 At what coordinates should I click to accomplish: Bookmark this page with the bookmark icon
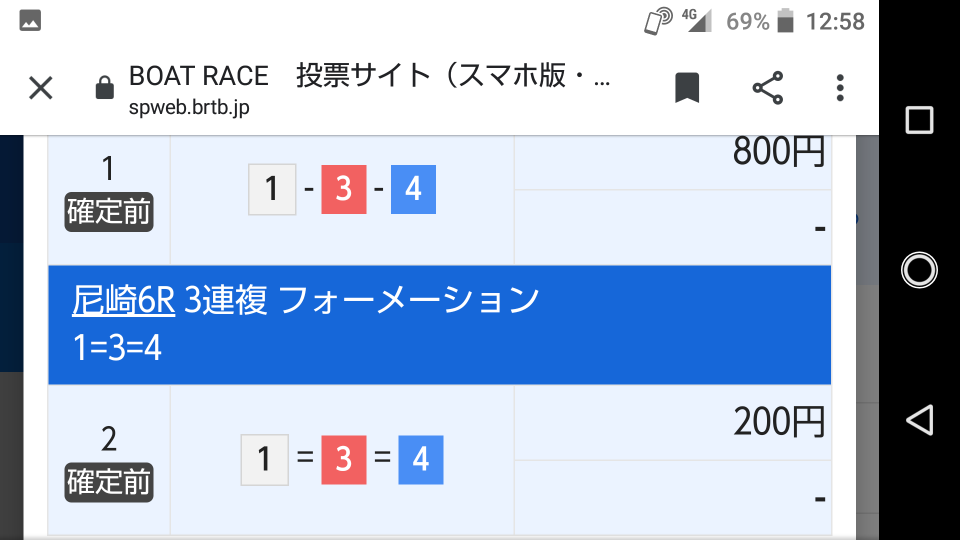pyautogui.click(x=687, y=88)
